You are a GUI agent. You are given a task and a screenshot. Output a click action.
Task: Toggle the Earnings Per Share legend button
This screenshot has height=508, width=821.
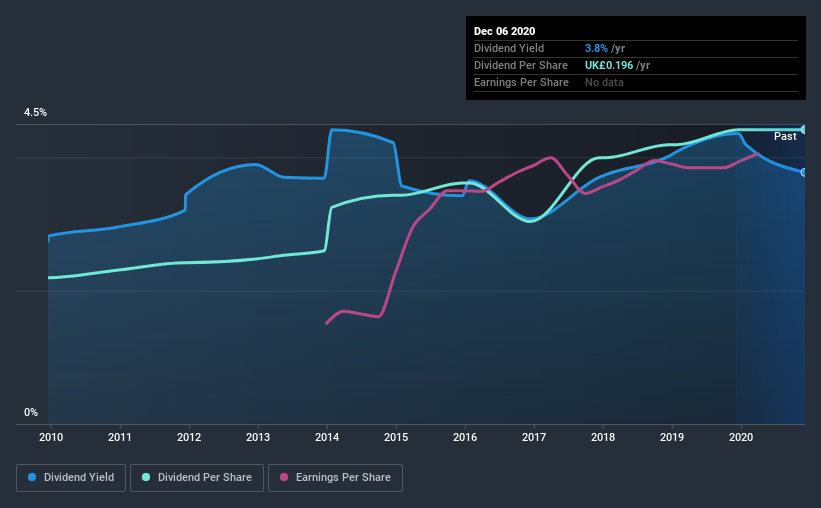tap(336, 478)
